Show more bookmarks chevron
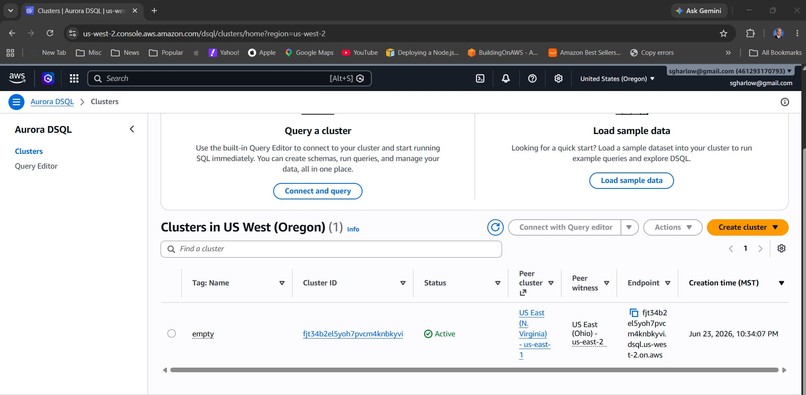Viewport: 806px width, 395px height. point(728,52)
